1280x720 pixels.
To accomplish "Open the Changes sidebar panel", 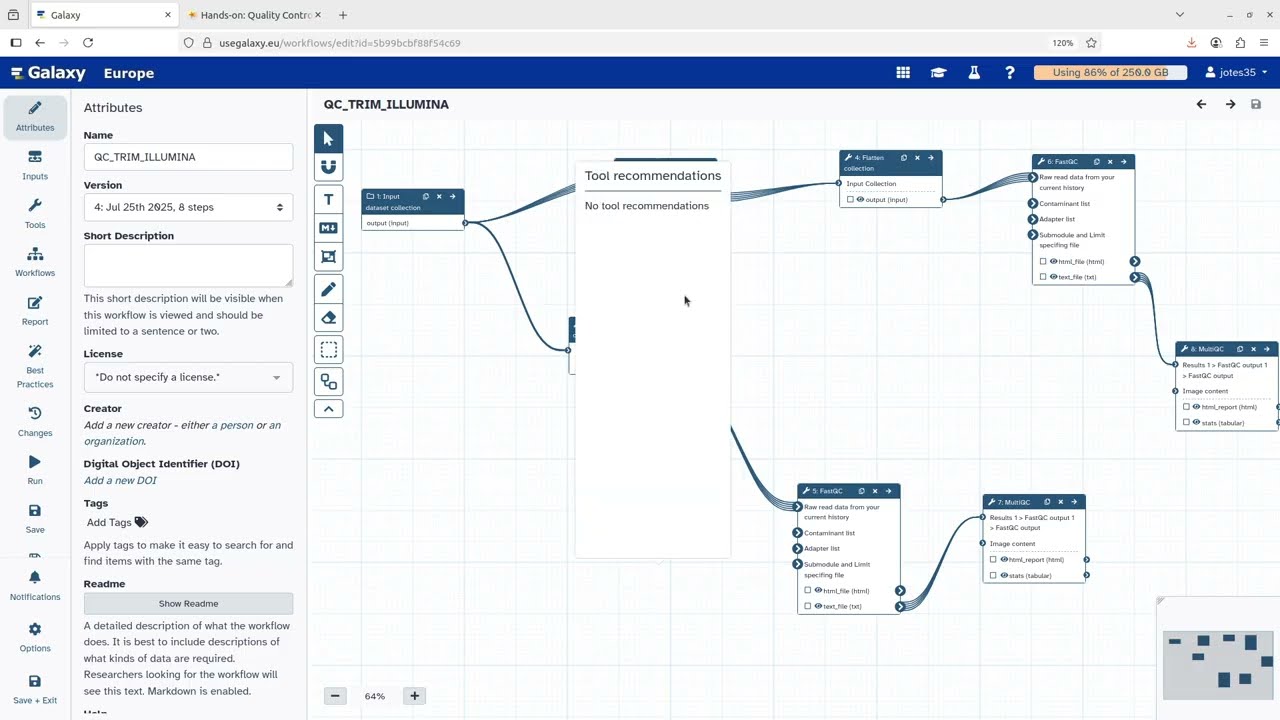I will [x=35, y=422].
